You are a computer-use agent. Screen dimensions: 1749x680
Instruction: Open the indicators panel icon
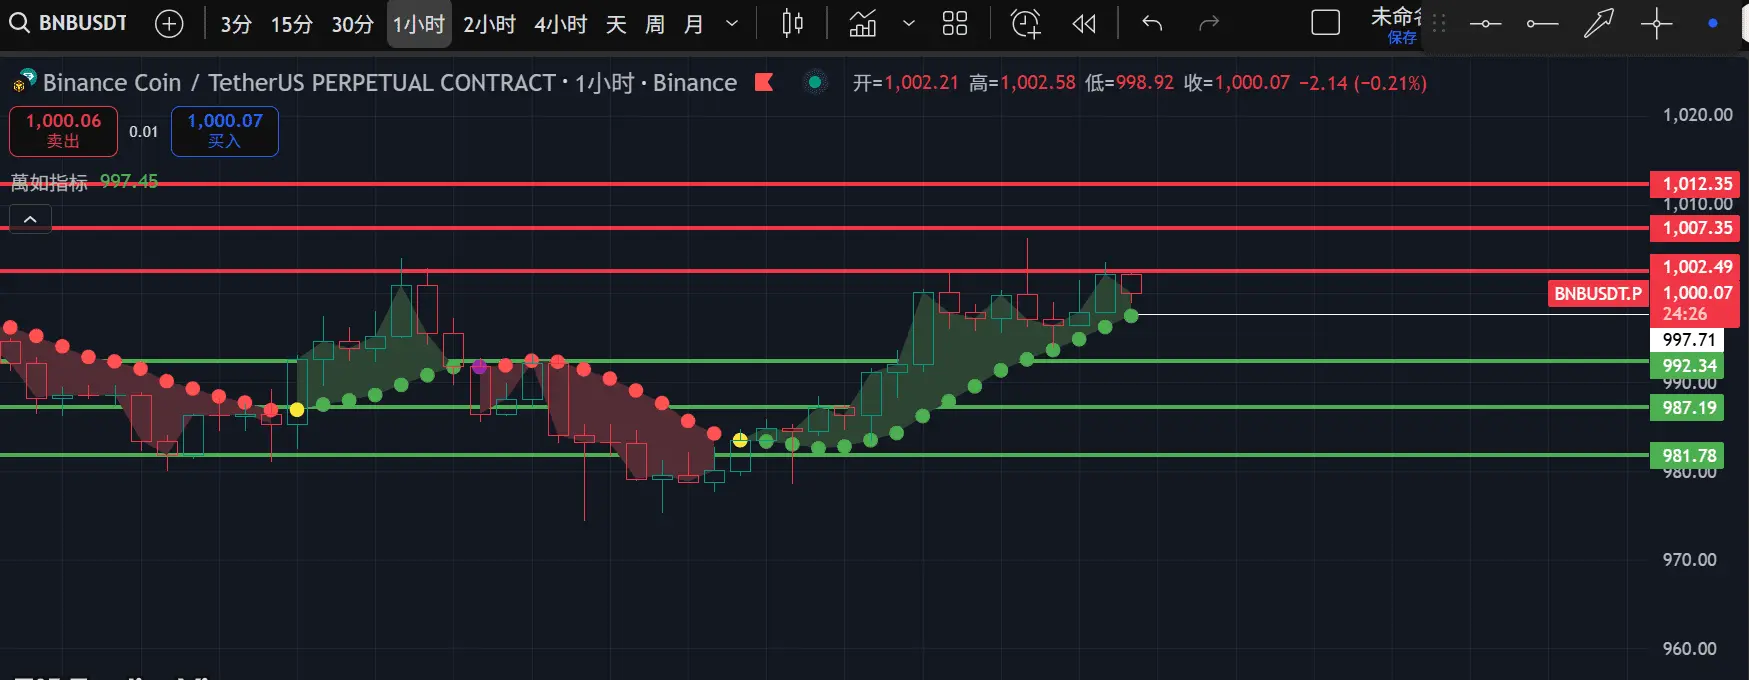(x=863, y=24)
